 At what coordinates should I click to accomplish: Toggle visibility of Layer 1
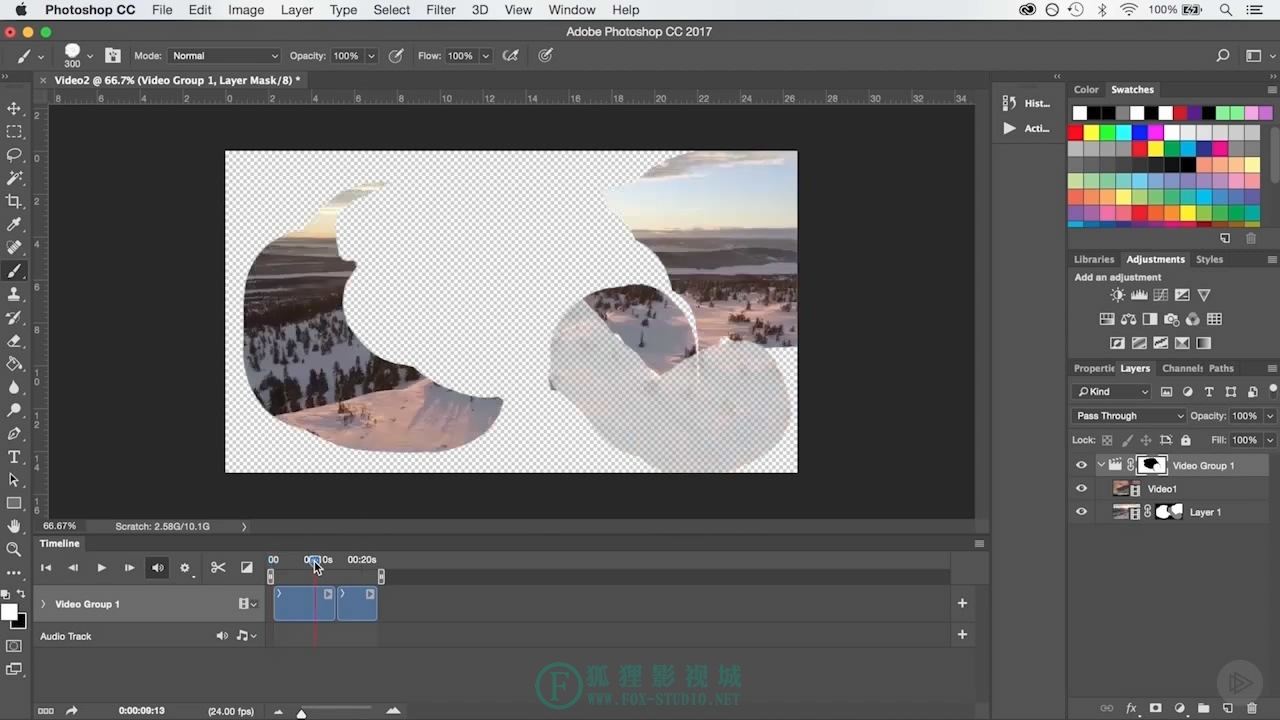(x=1081, y=512)
